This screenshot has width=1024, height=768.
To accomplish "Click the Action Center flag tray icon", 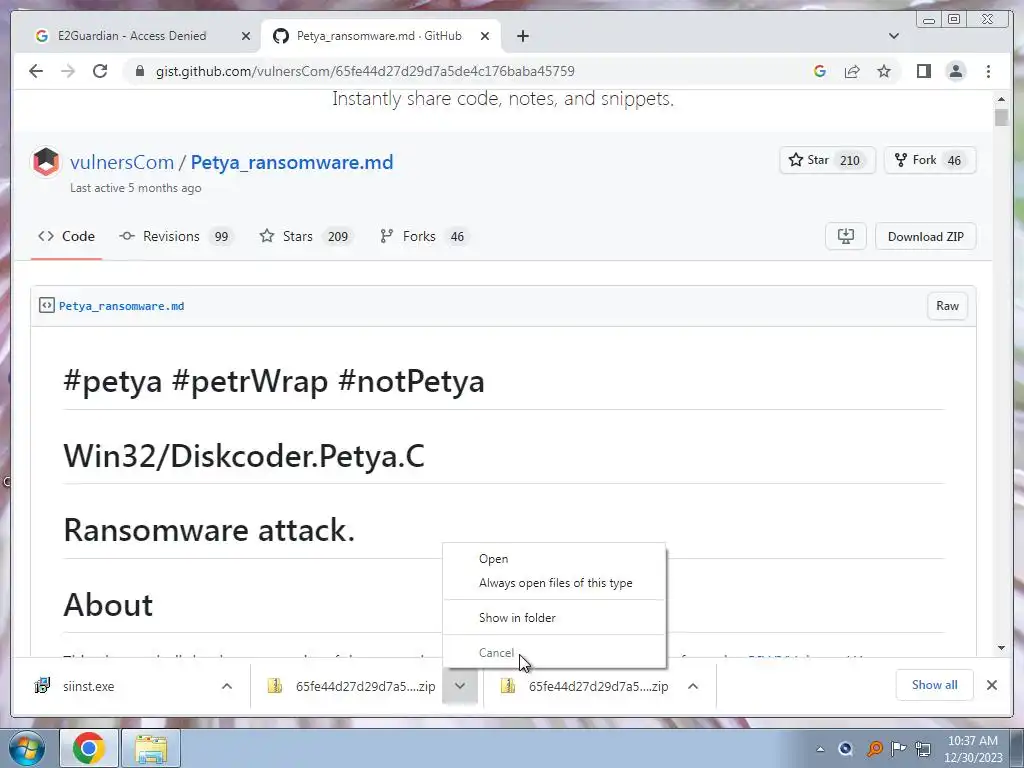I will 899,748.
